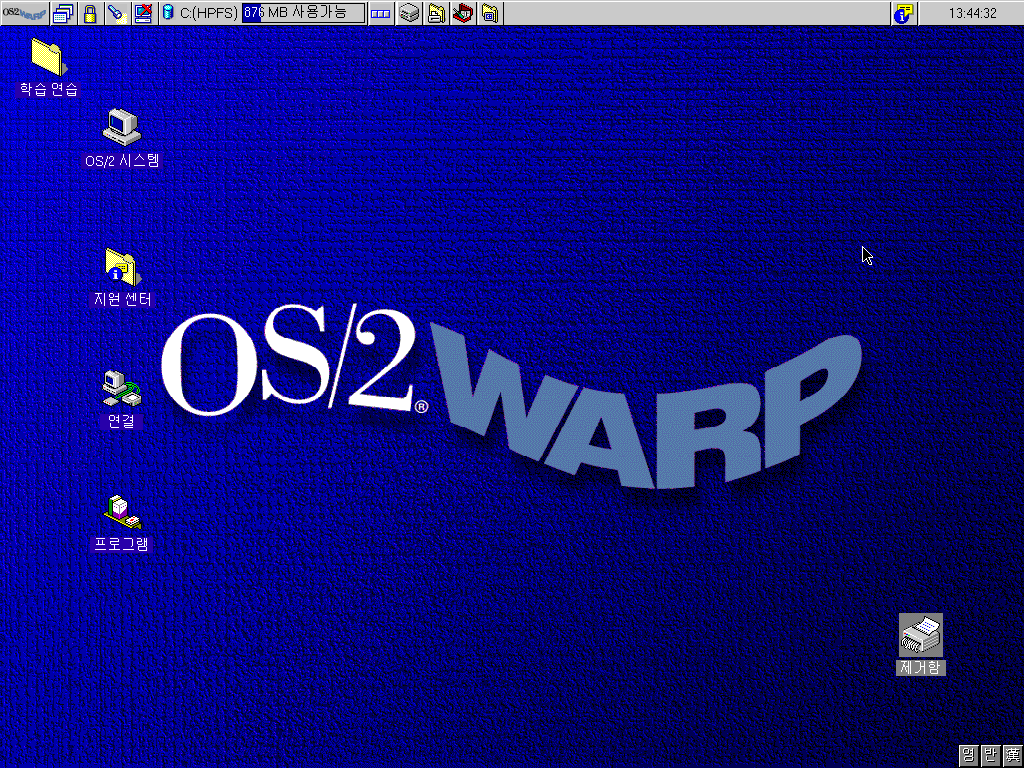
Task: Select the 제거함 shredder icon
Action: 921,635
